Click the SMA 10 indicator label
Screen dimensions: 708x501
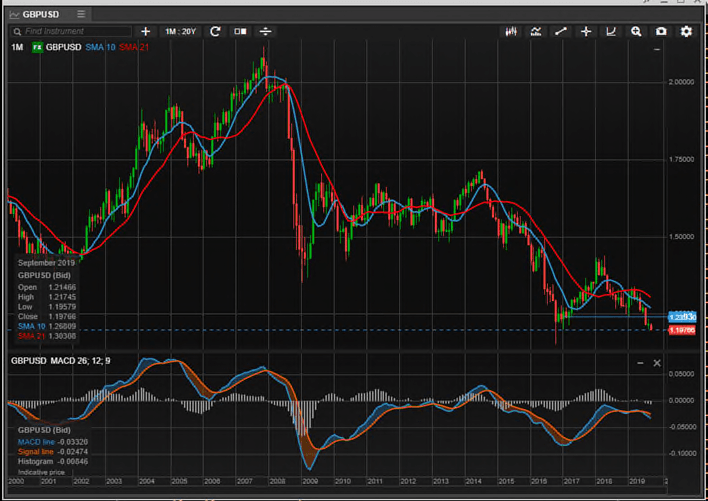click(100, 47)
